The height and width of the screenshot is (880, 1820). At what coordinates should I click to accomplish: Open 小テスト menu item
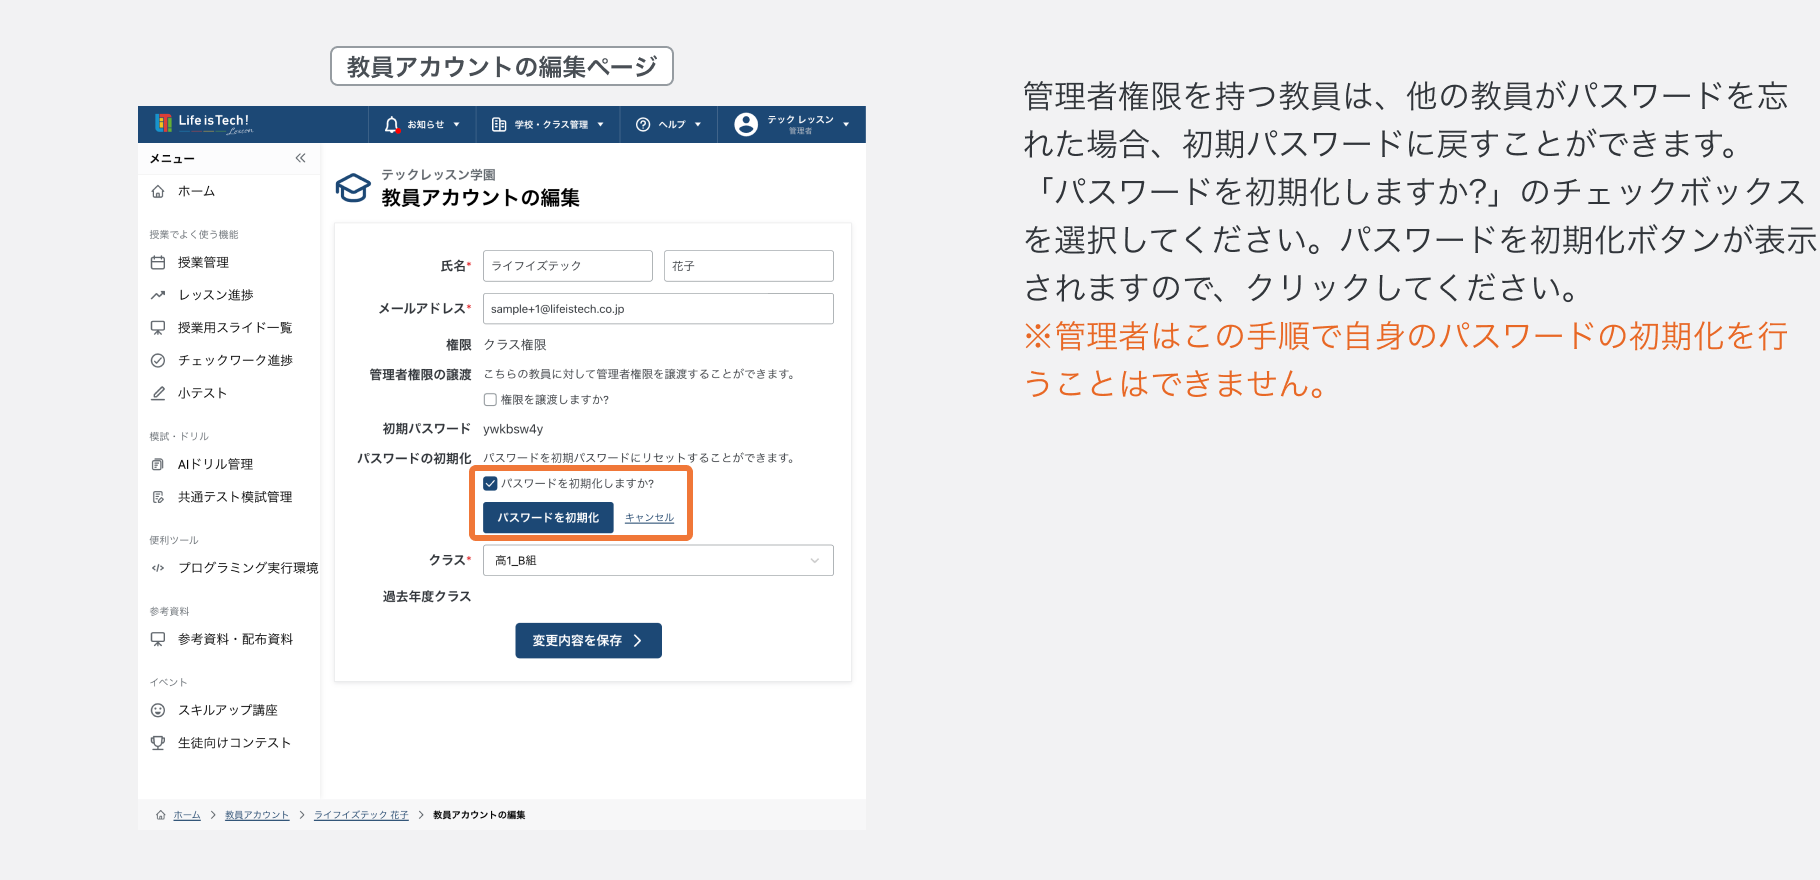(x=203, y=393)
